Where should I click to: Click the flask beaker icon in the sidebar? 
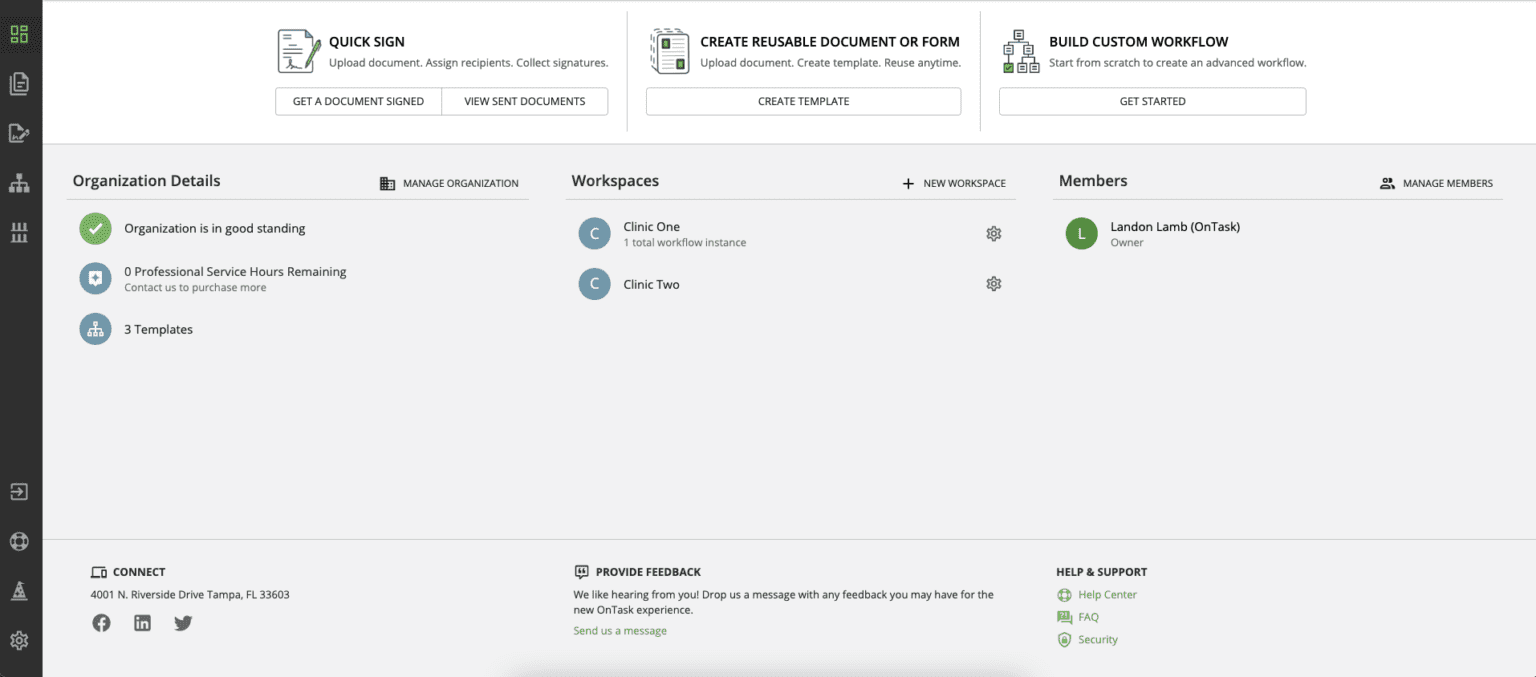point(19,590)
